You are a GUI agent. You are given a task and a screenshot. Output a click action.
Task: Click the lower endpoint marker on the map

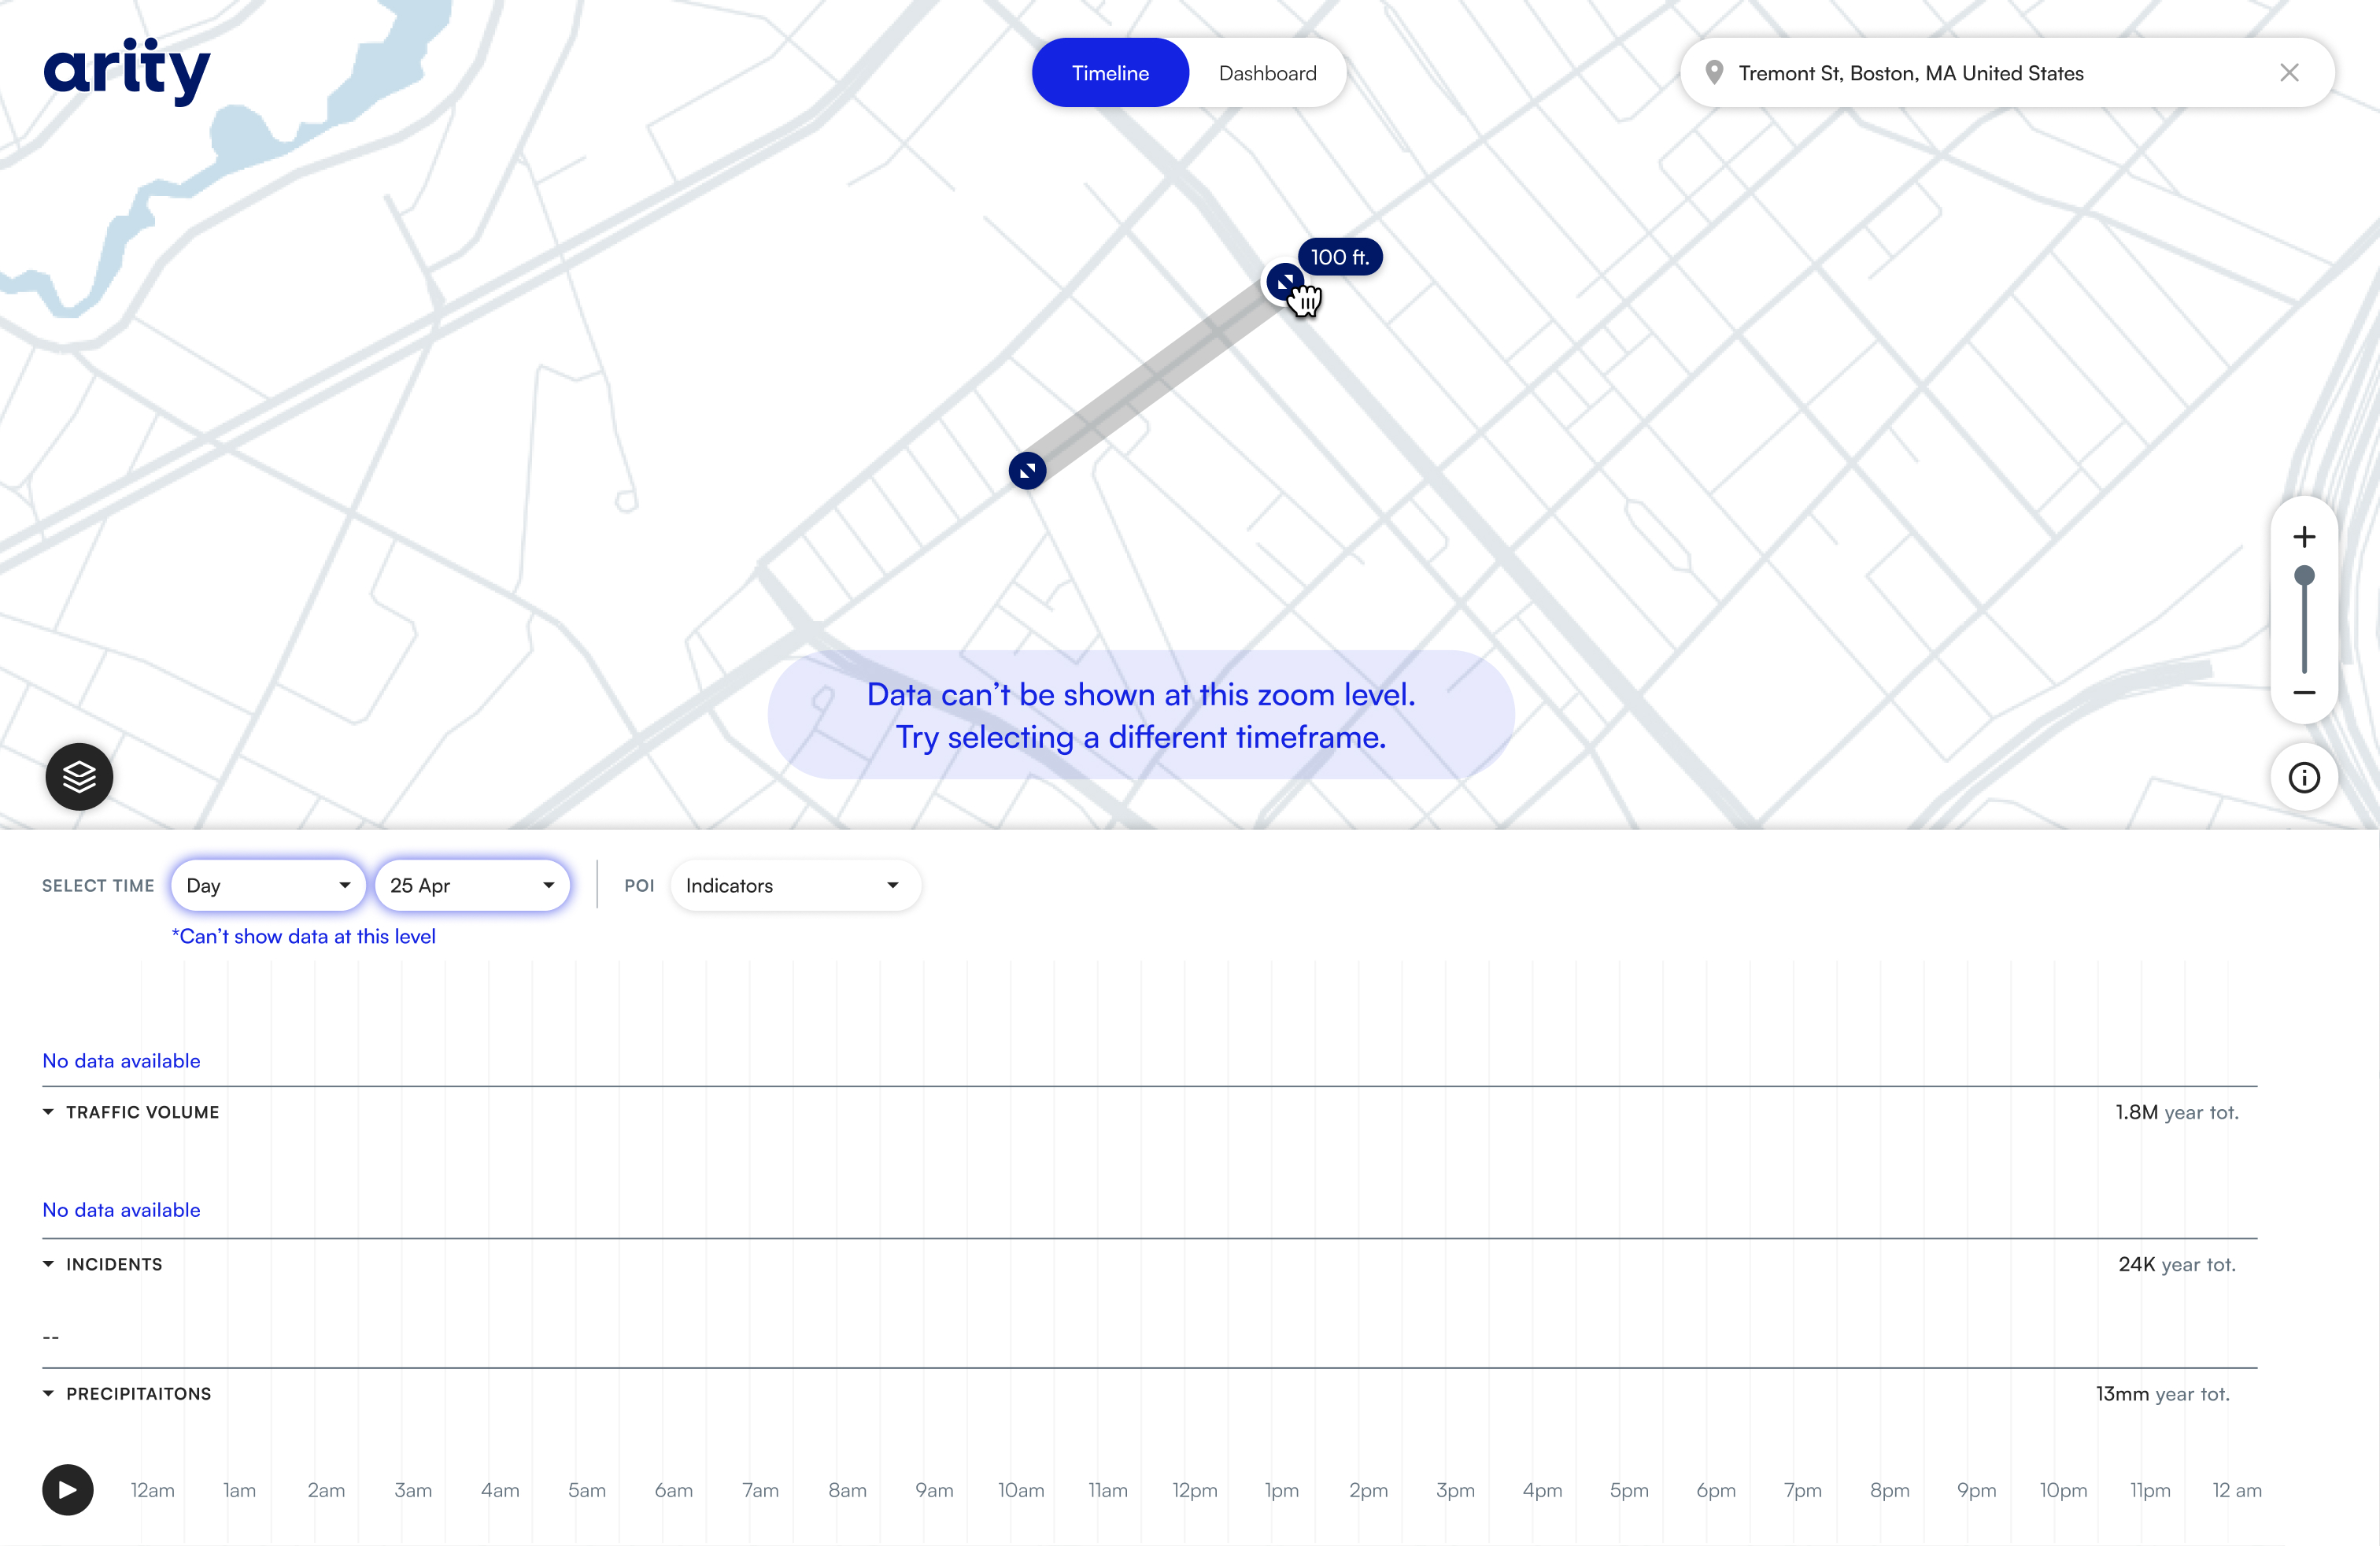1026,470
